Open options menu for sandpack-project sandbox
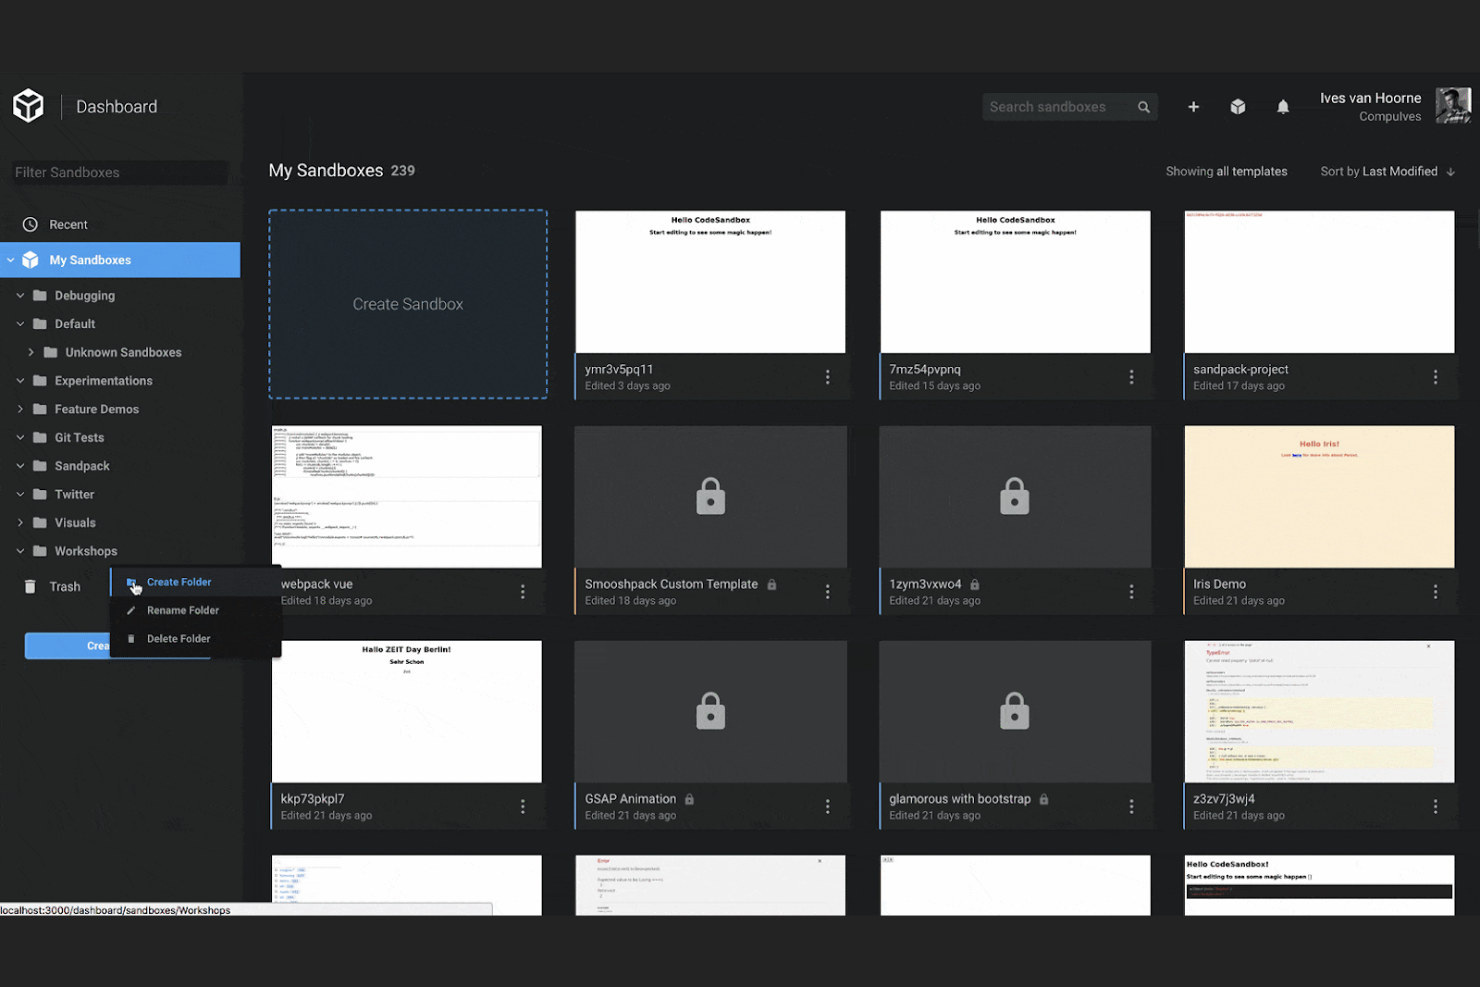Screen dimensions: 1480x987 [x=1435, y=377]
